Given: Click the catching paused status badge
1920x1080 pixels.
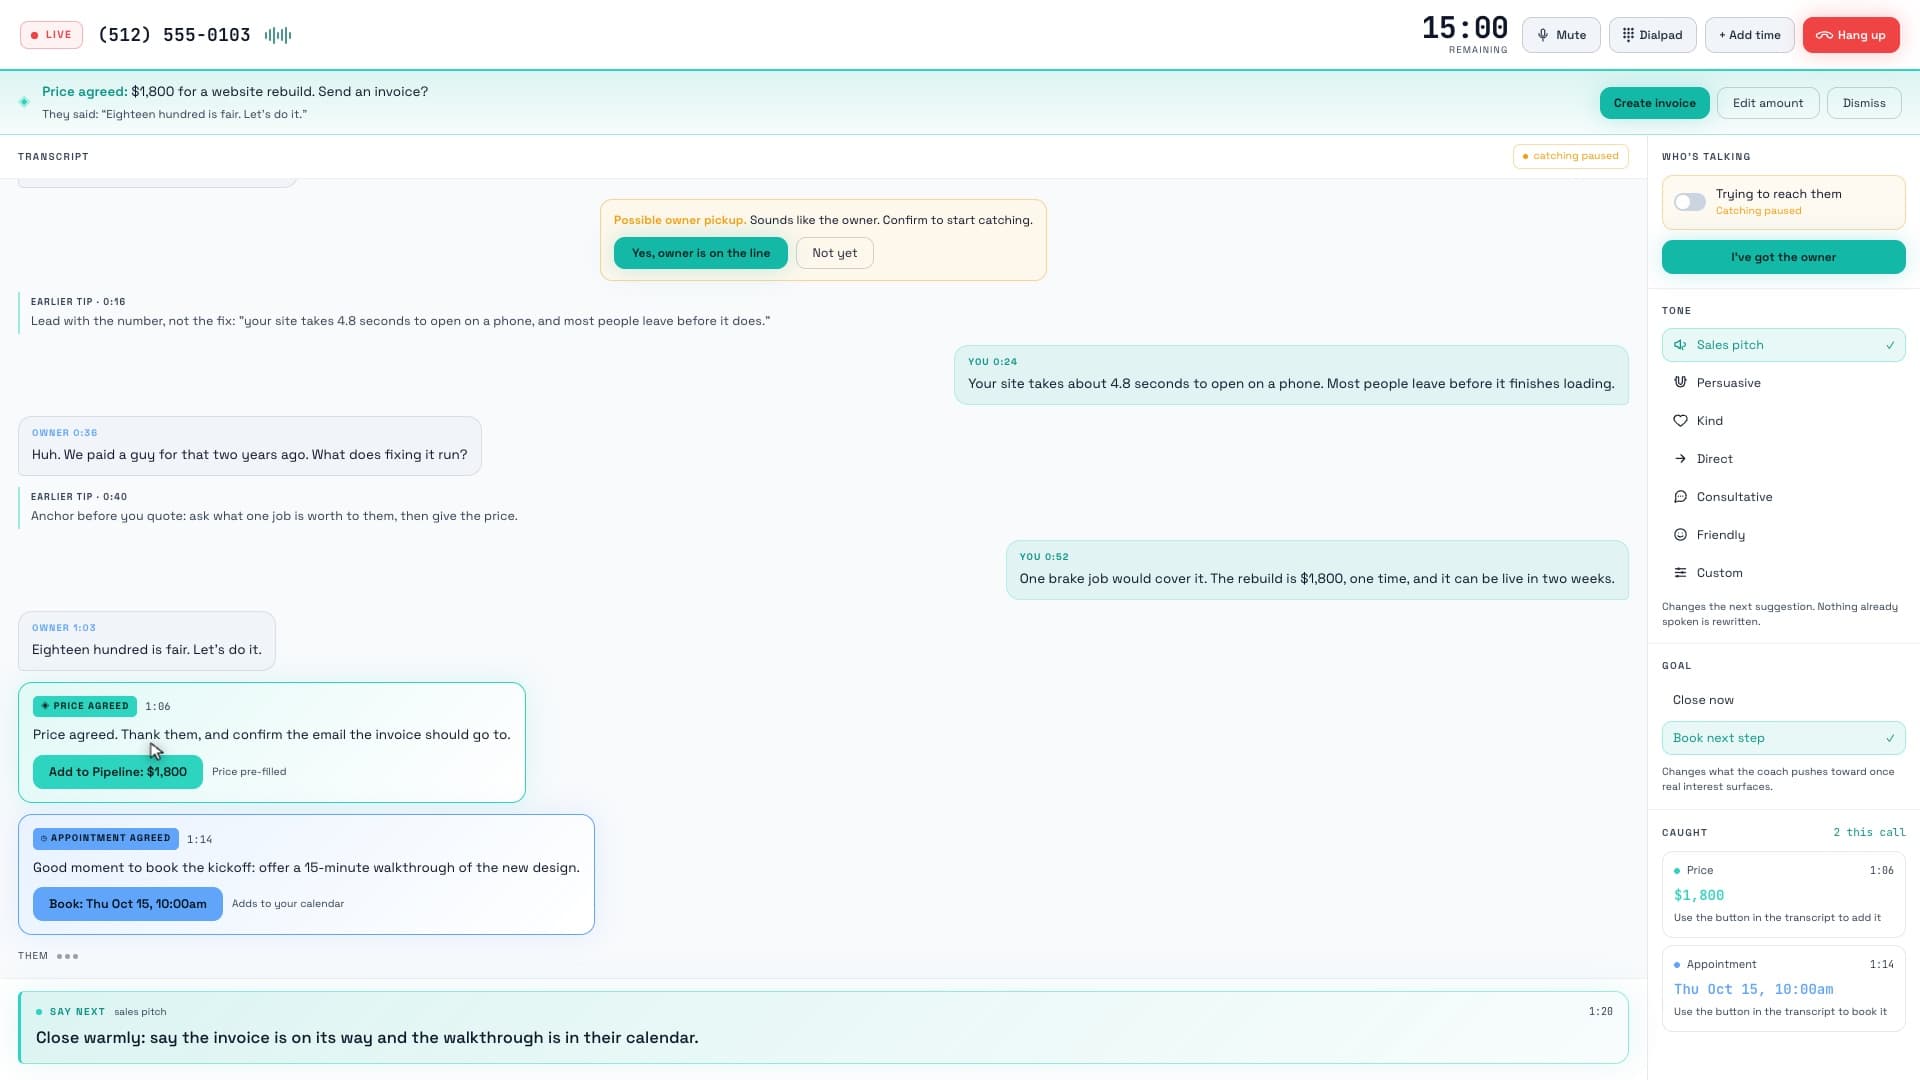Looking at the screenshot, I should pos(1570,156).
